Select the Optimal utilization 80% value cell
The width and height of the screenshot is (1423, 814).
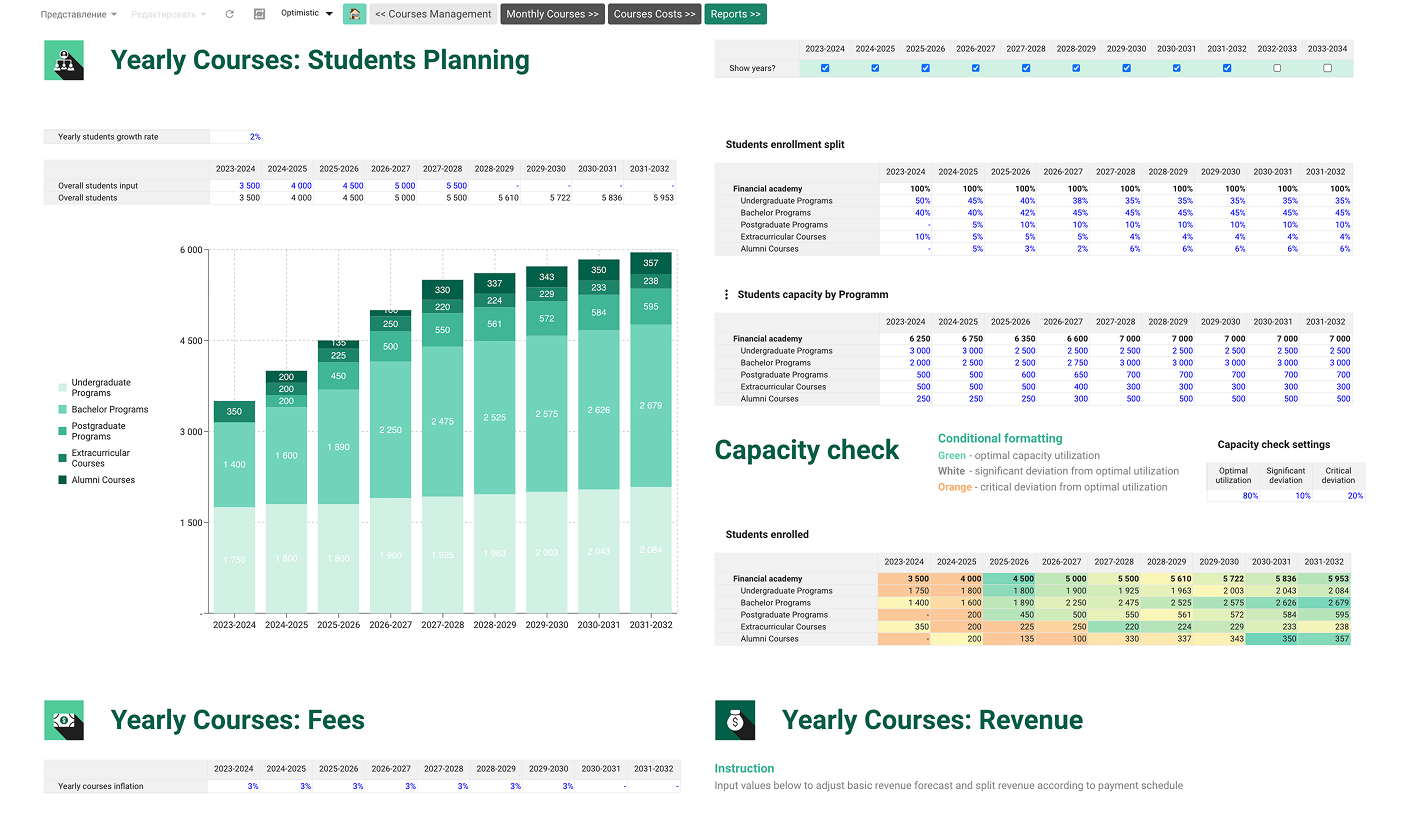point(1233,496)
